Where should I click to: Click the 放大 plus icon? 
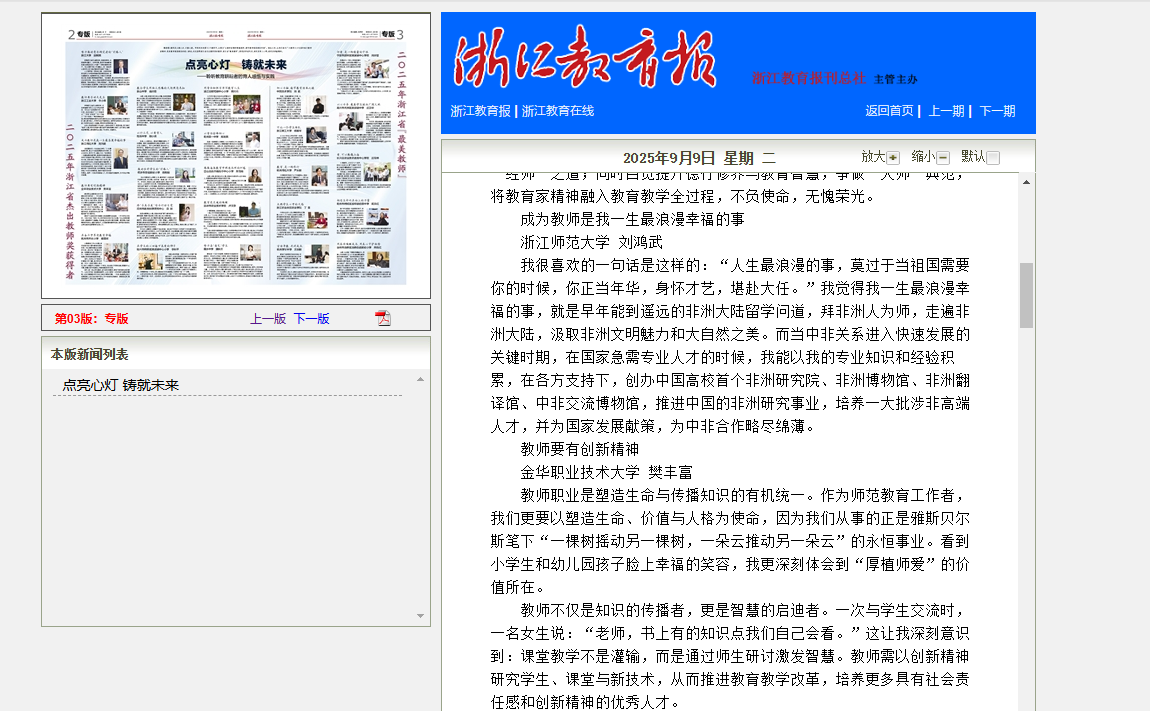[893, 158]
